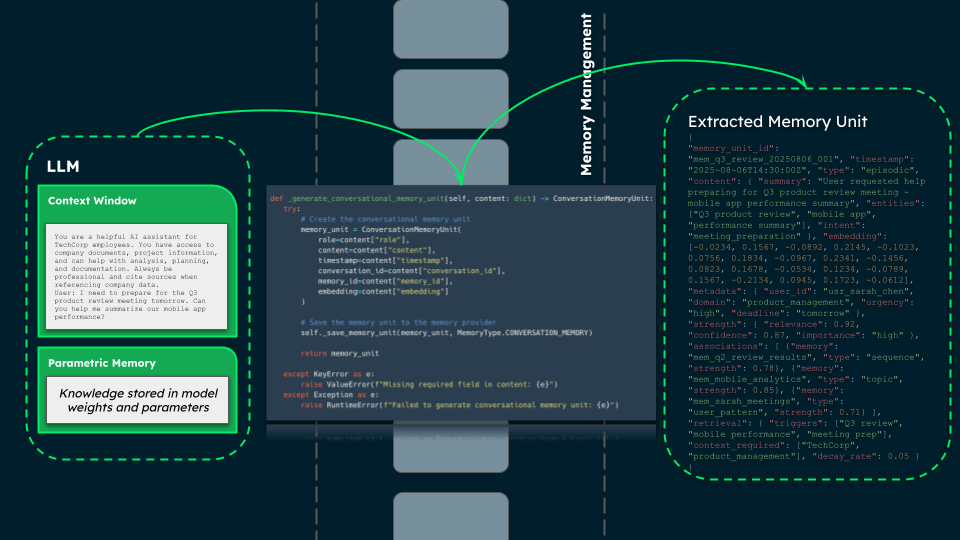The image size is (960, 540).
Task: Select the "return memory_unit" line
Action: [339, 353]
